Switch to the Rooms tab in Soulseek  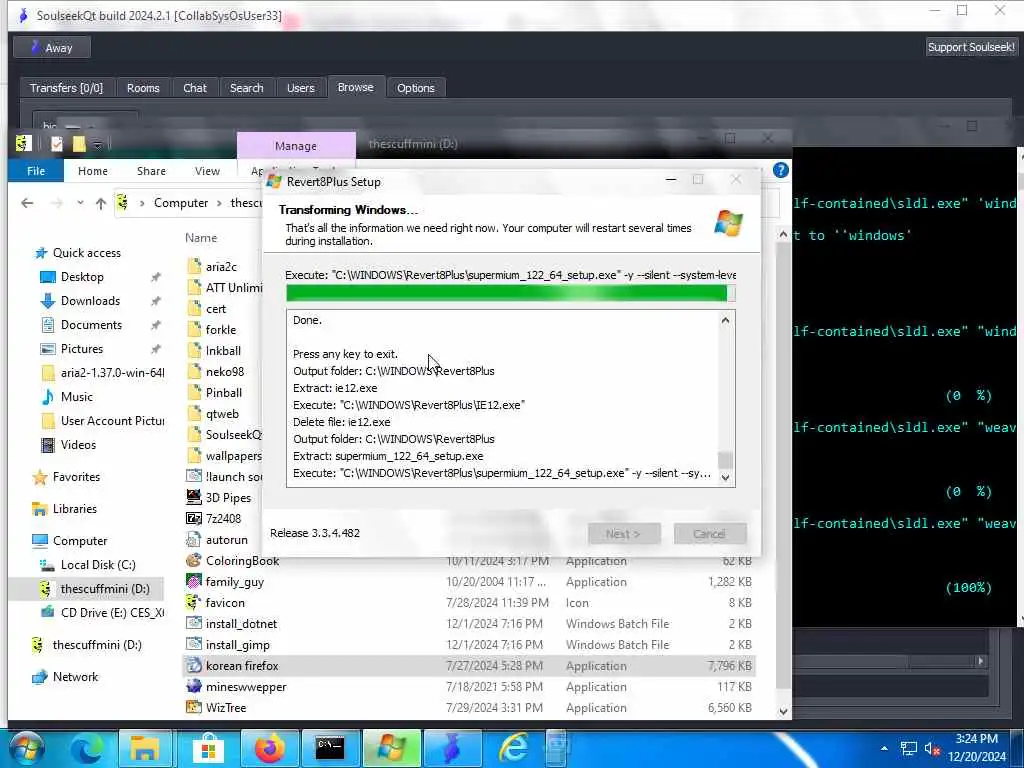[x=143, y=88]
